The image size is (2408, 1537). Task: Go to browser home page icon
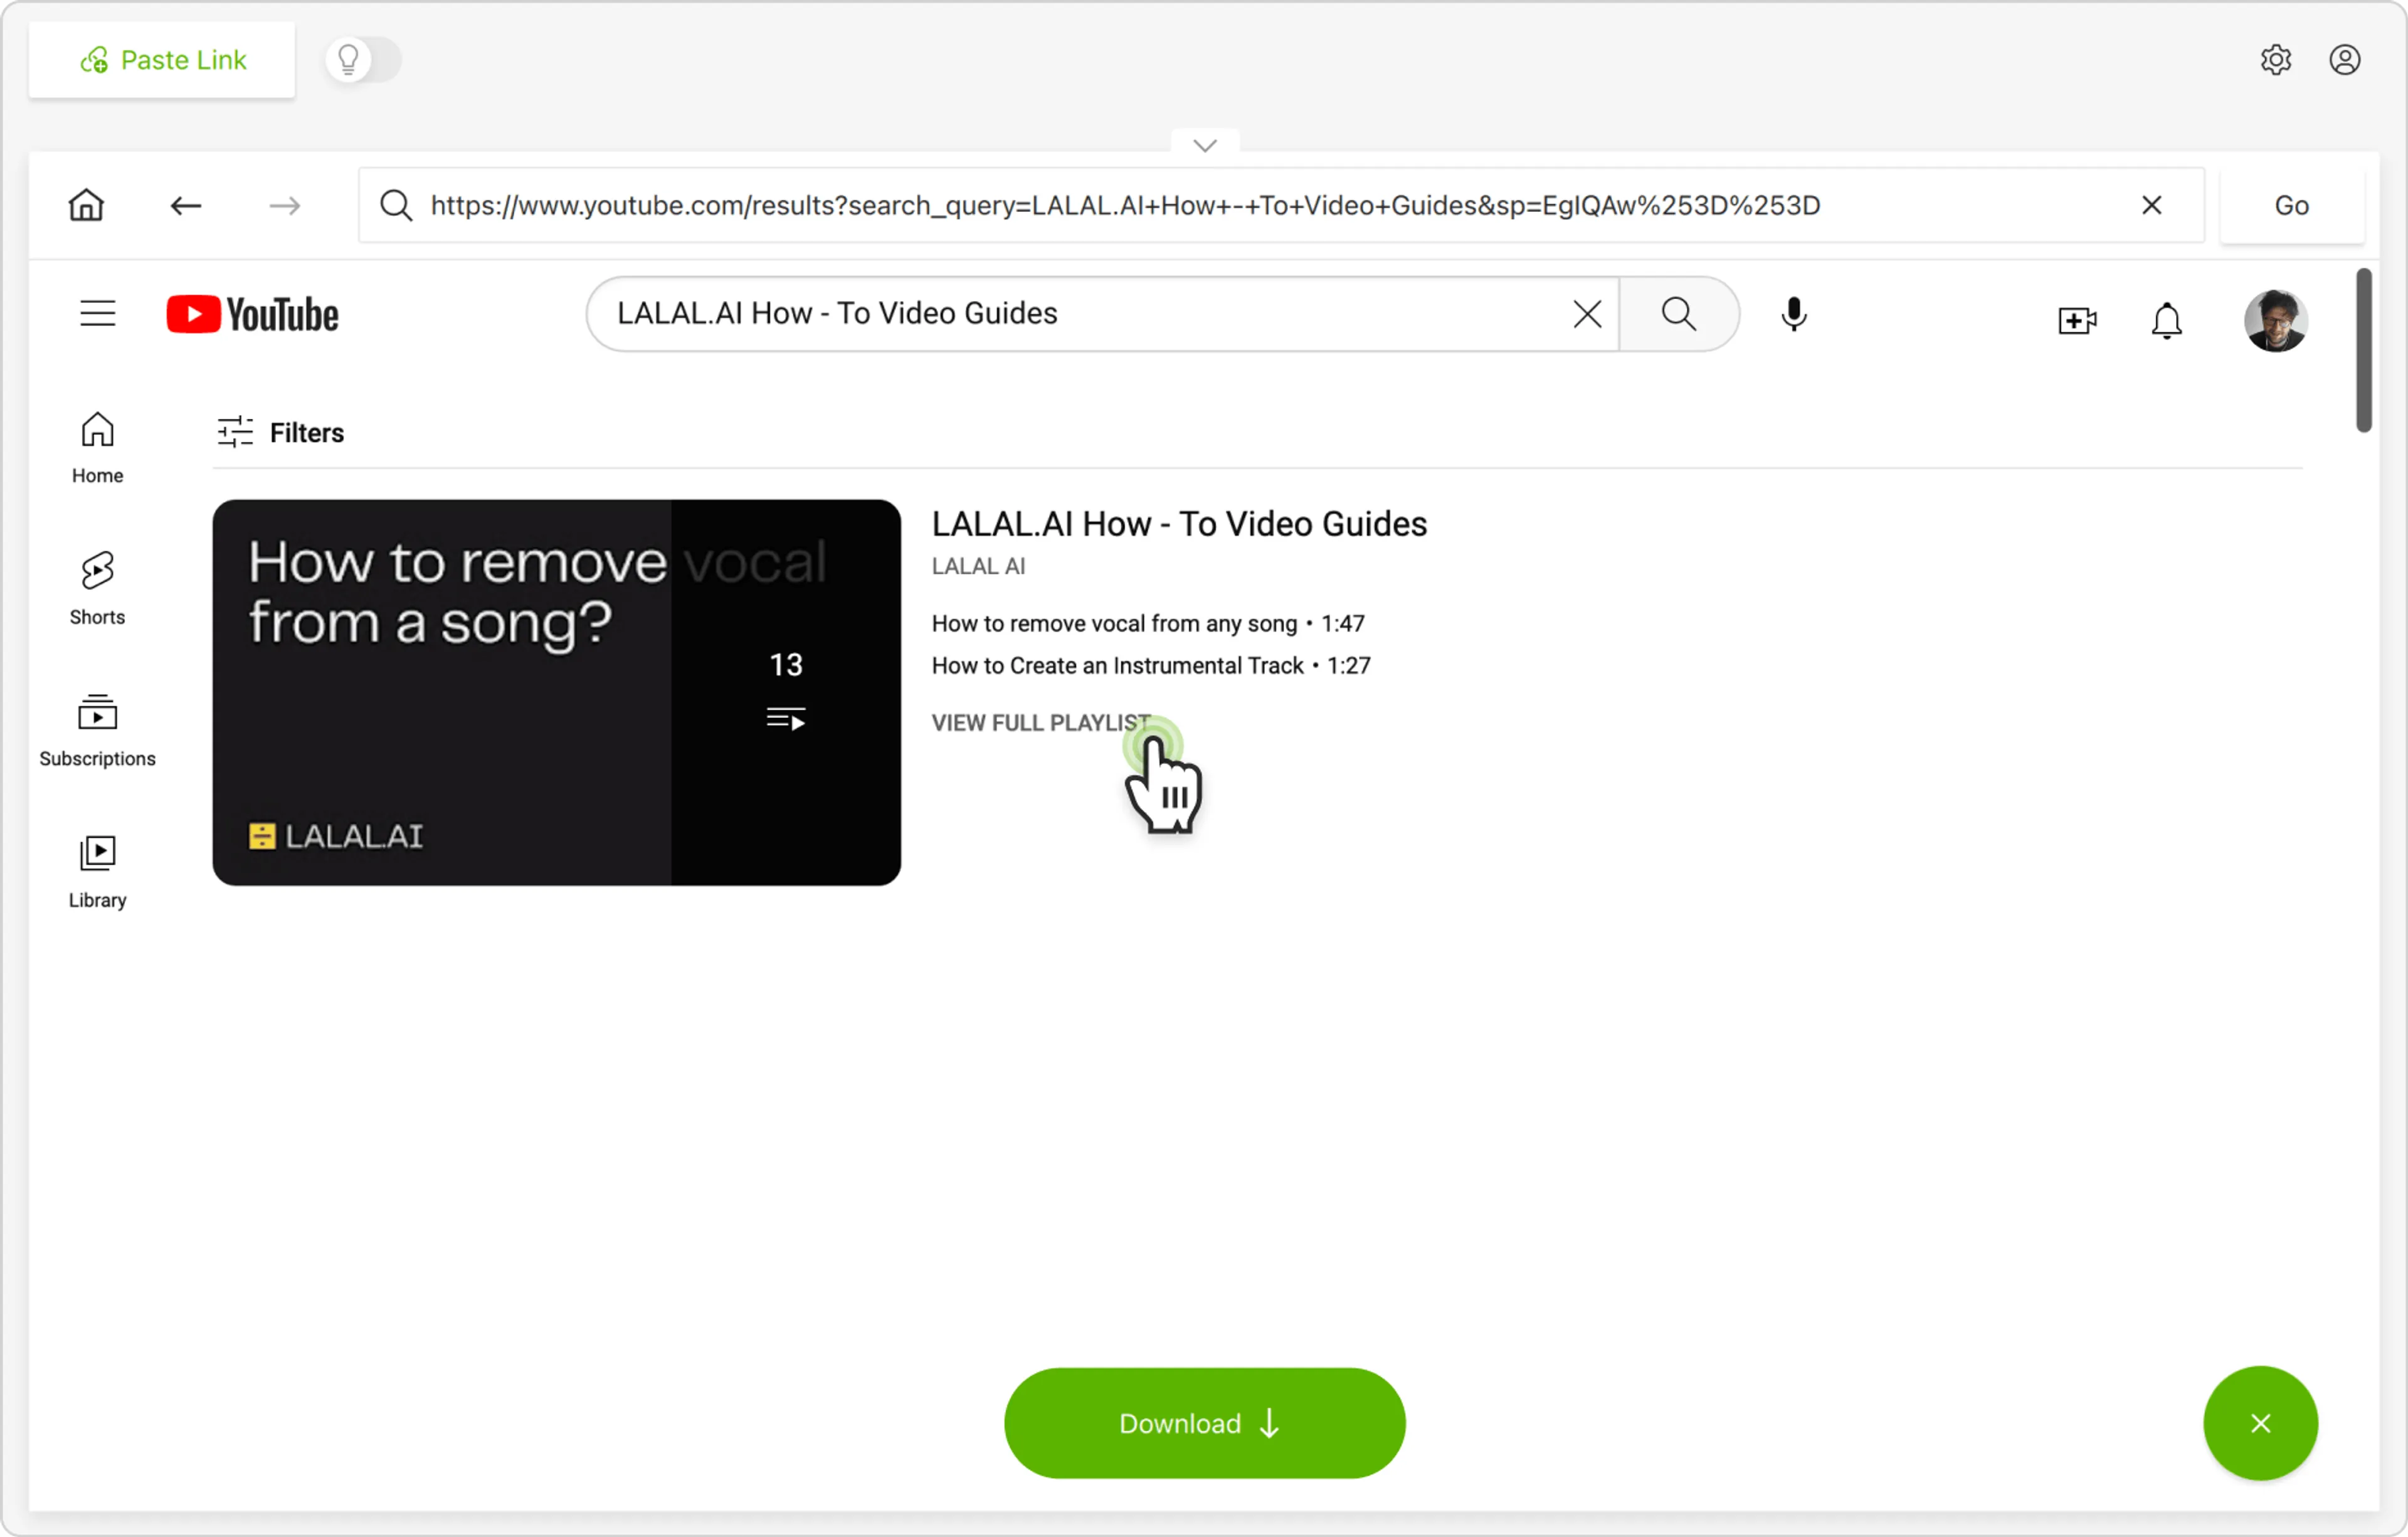[x=86, y=205]
